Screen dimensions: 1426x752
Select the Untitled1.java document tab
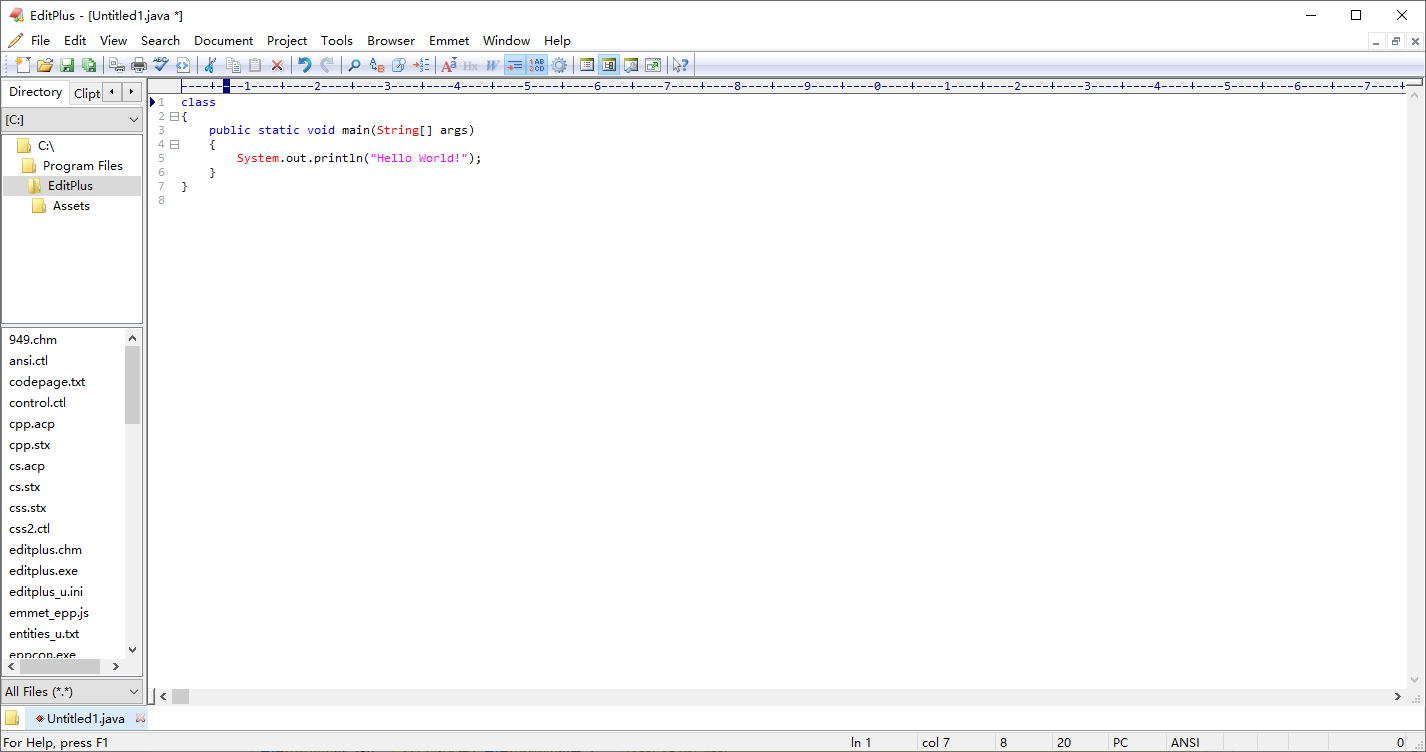pos(85,718)
